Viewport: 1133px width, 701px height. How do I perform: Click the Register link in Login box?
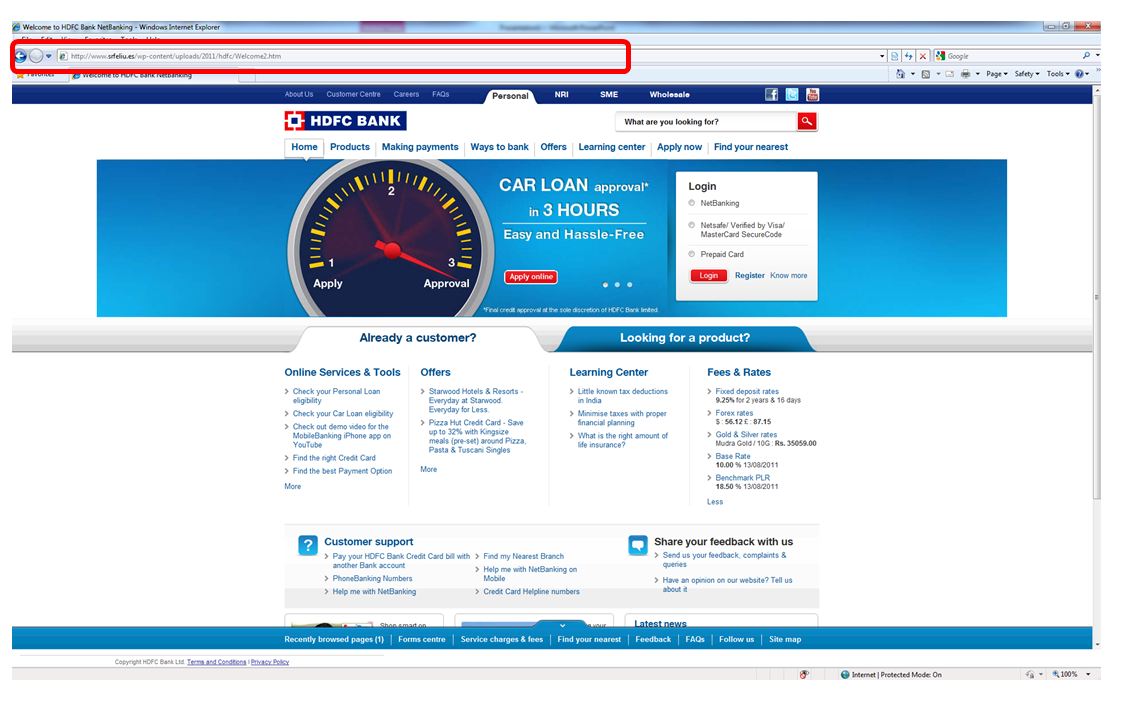(x=749, y=275)
